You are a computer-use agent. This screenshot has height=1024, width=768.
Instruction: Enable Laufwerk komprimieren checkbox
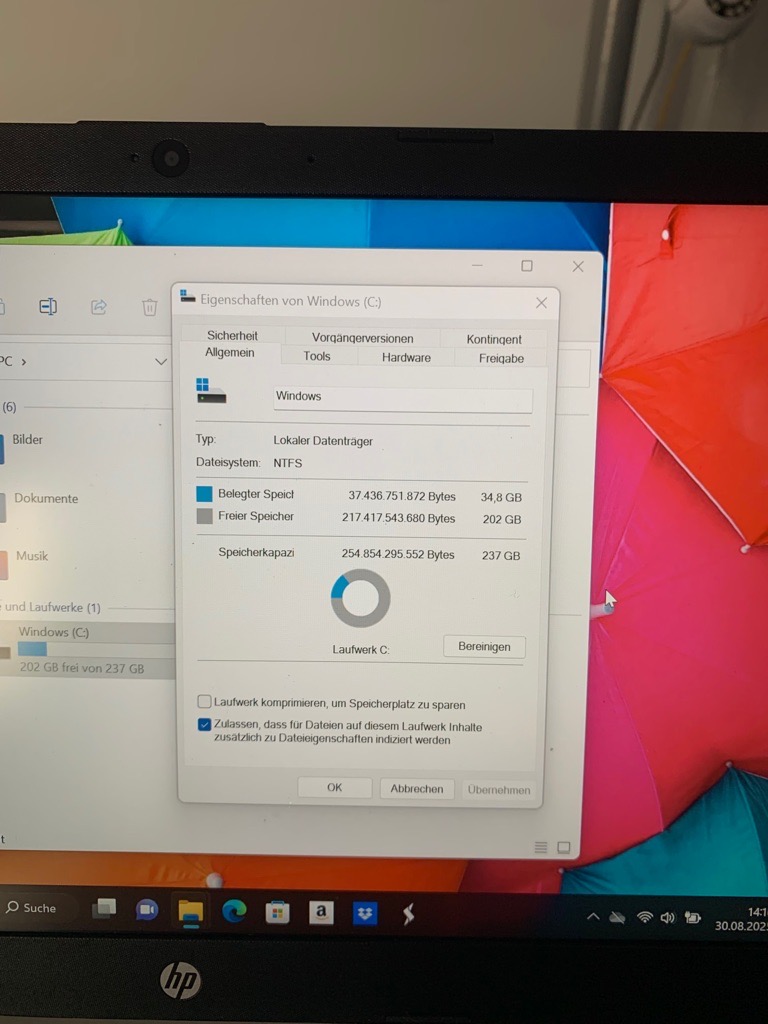pos(204,701)
